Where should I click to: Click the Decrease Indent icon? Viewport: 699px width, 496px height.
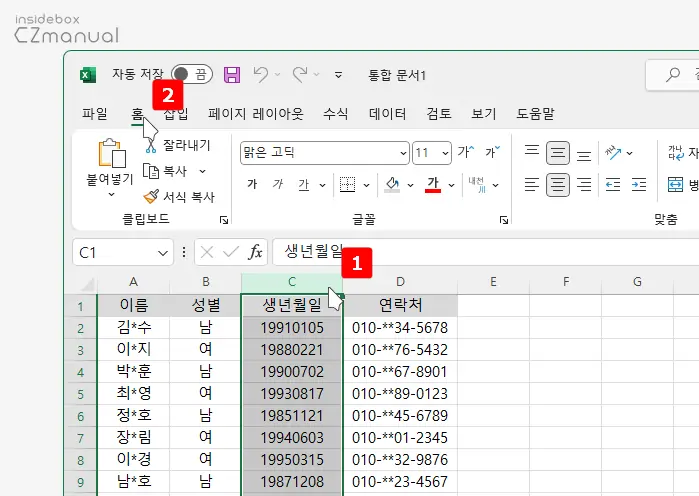point(613,184)
